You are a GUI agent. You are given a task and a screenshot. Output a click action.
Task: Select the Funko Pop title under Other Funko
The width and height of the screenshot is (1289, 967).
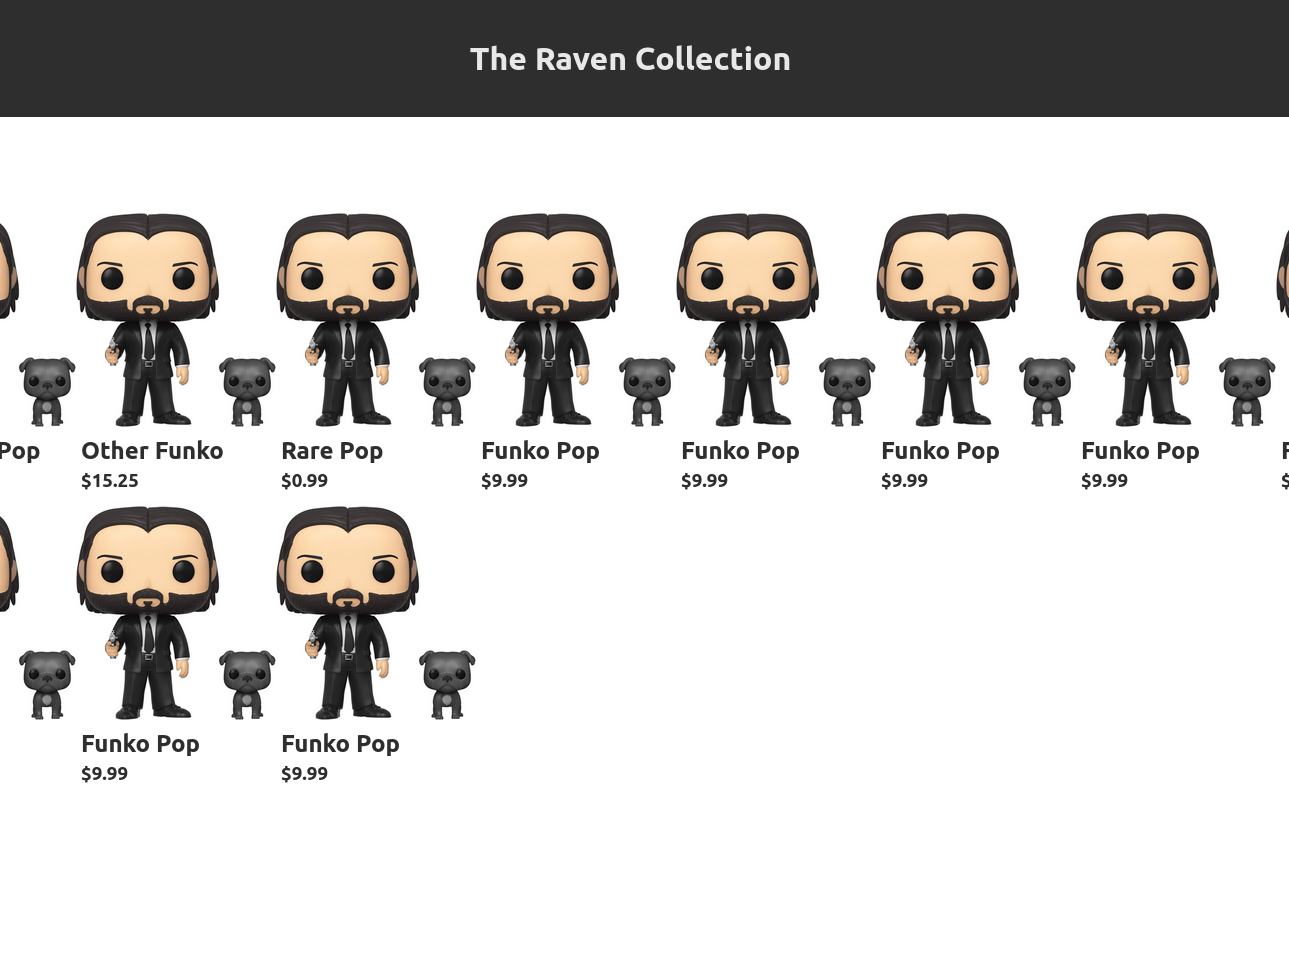pyautogui.click(x=140, y=744)
